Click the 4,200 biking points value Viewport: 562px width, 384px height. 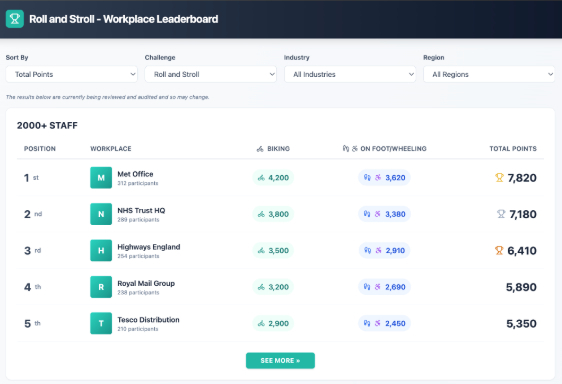coord(278,177)
